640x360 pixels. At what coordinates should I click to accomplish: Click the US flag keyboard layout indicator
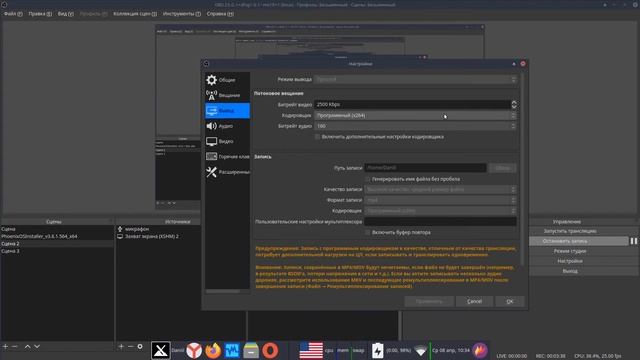[311, 350]
